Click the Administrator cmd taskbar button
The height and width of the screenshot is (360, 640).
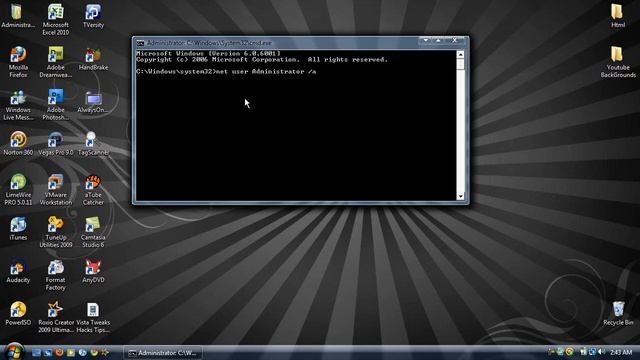(163, 353)
